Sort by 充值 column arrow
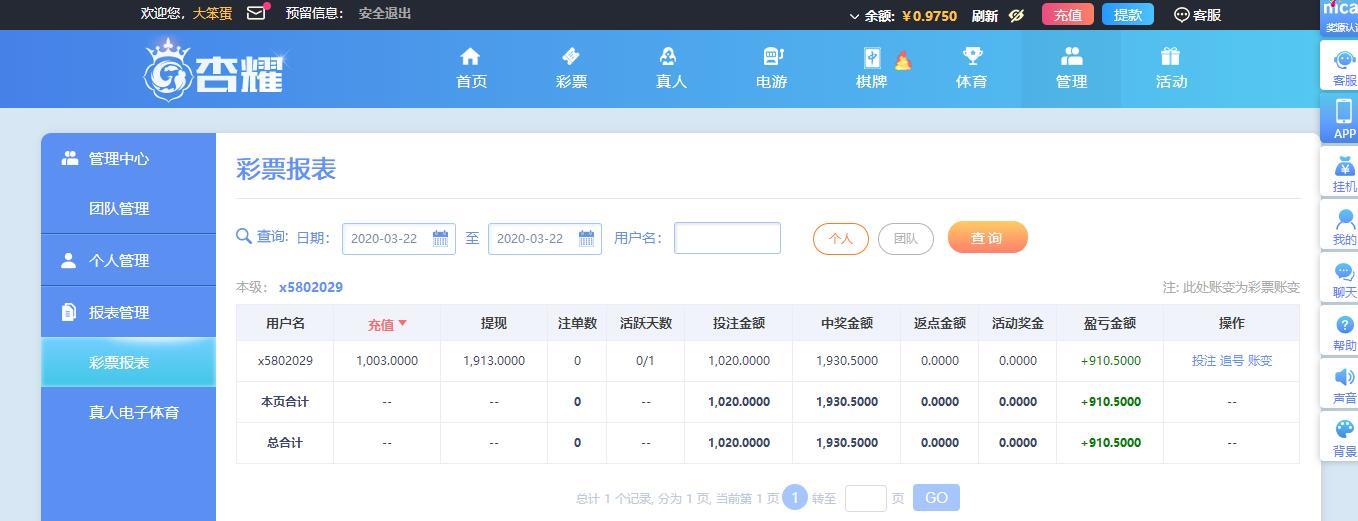Viewport: 1358px width, 521px height. tap(402, 324)
